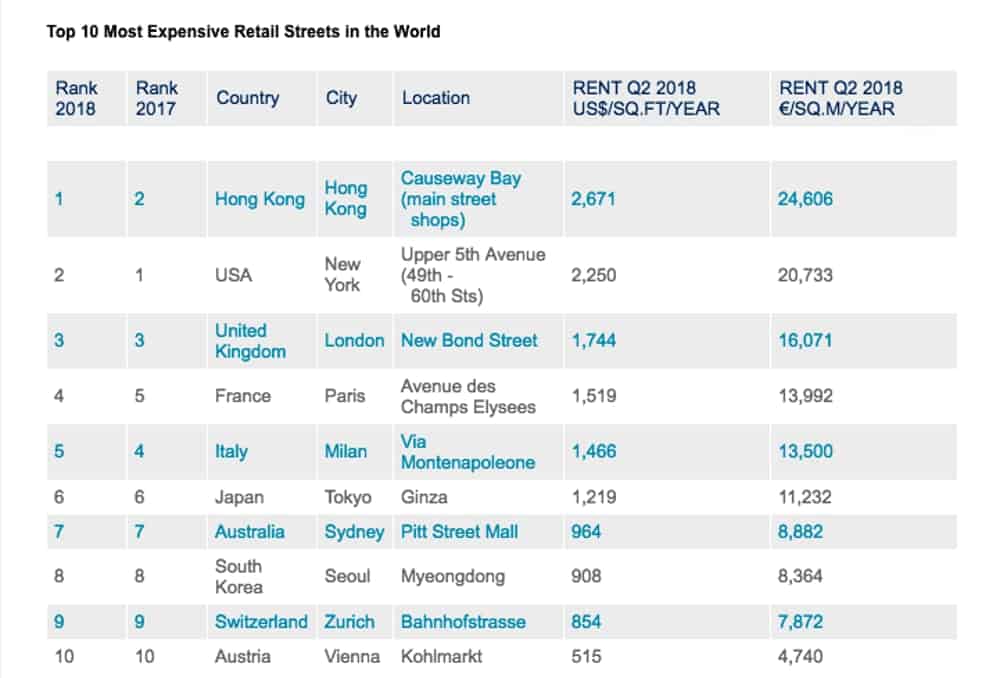Select the city "Paris"

click(344, 396)
